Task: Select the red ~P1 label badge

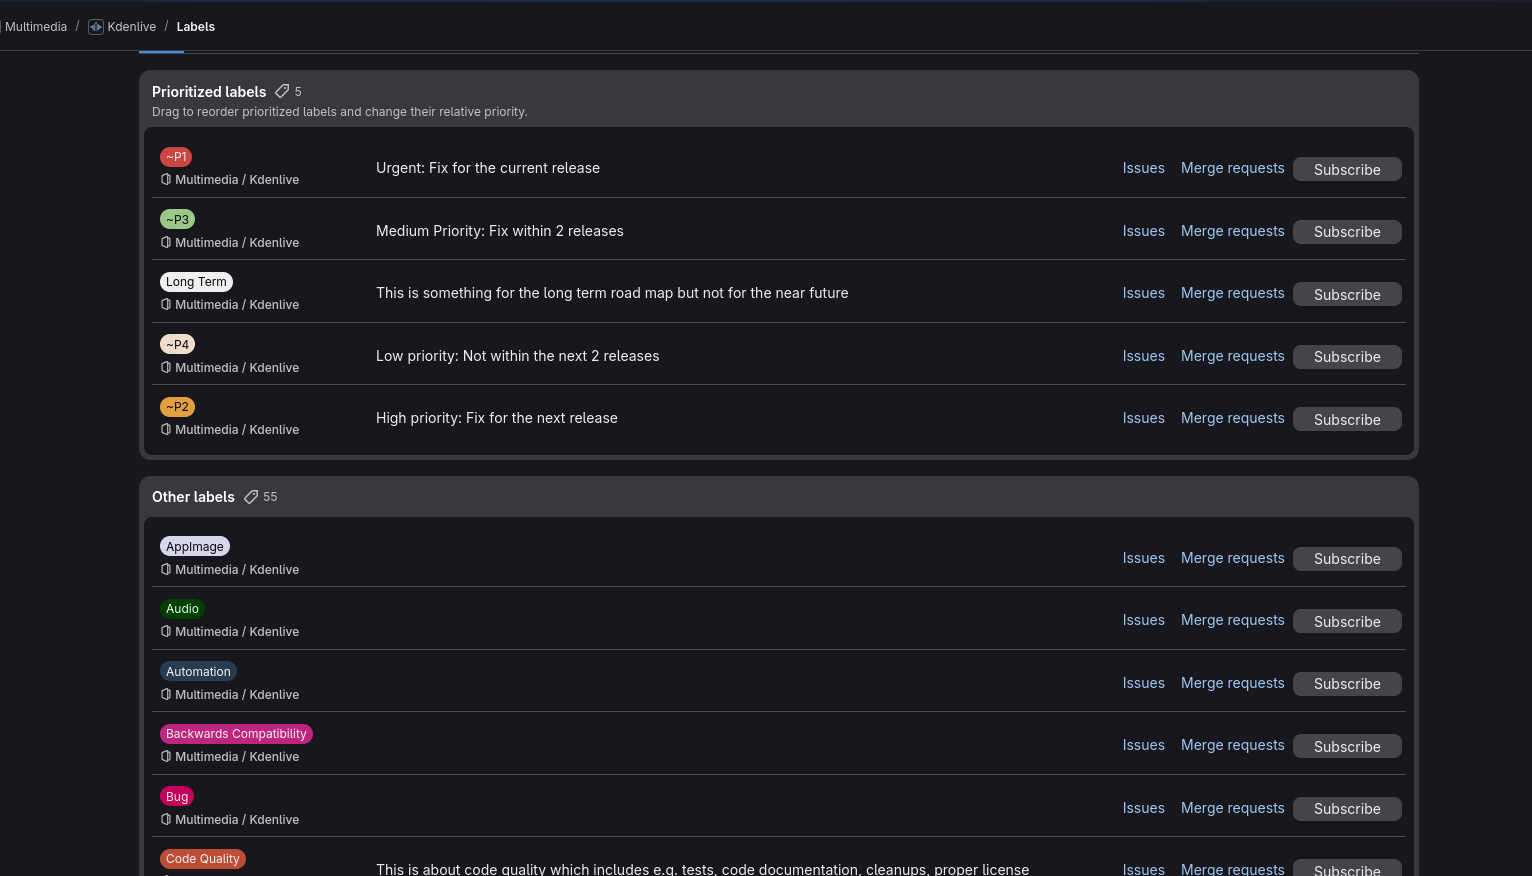Action: [x=176, y=157]
